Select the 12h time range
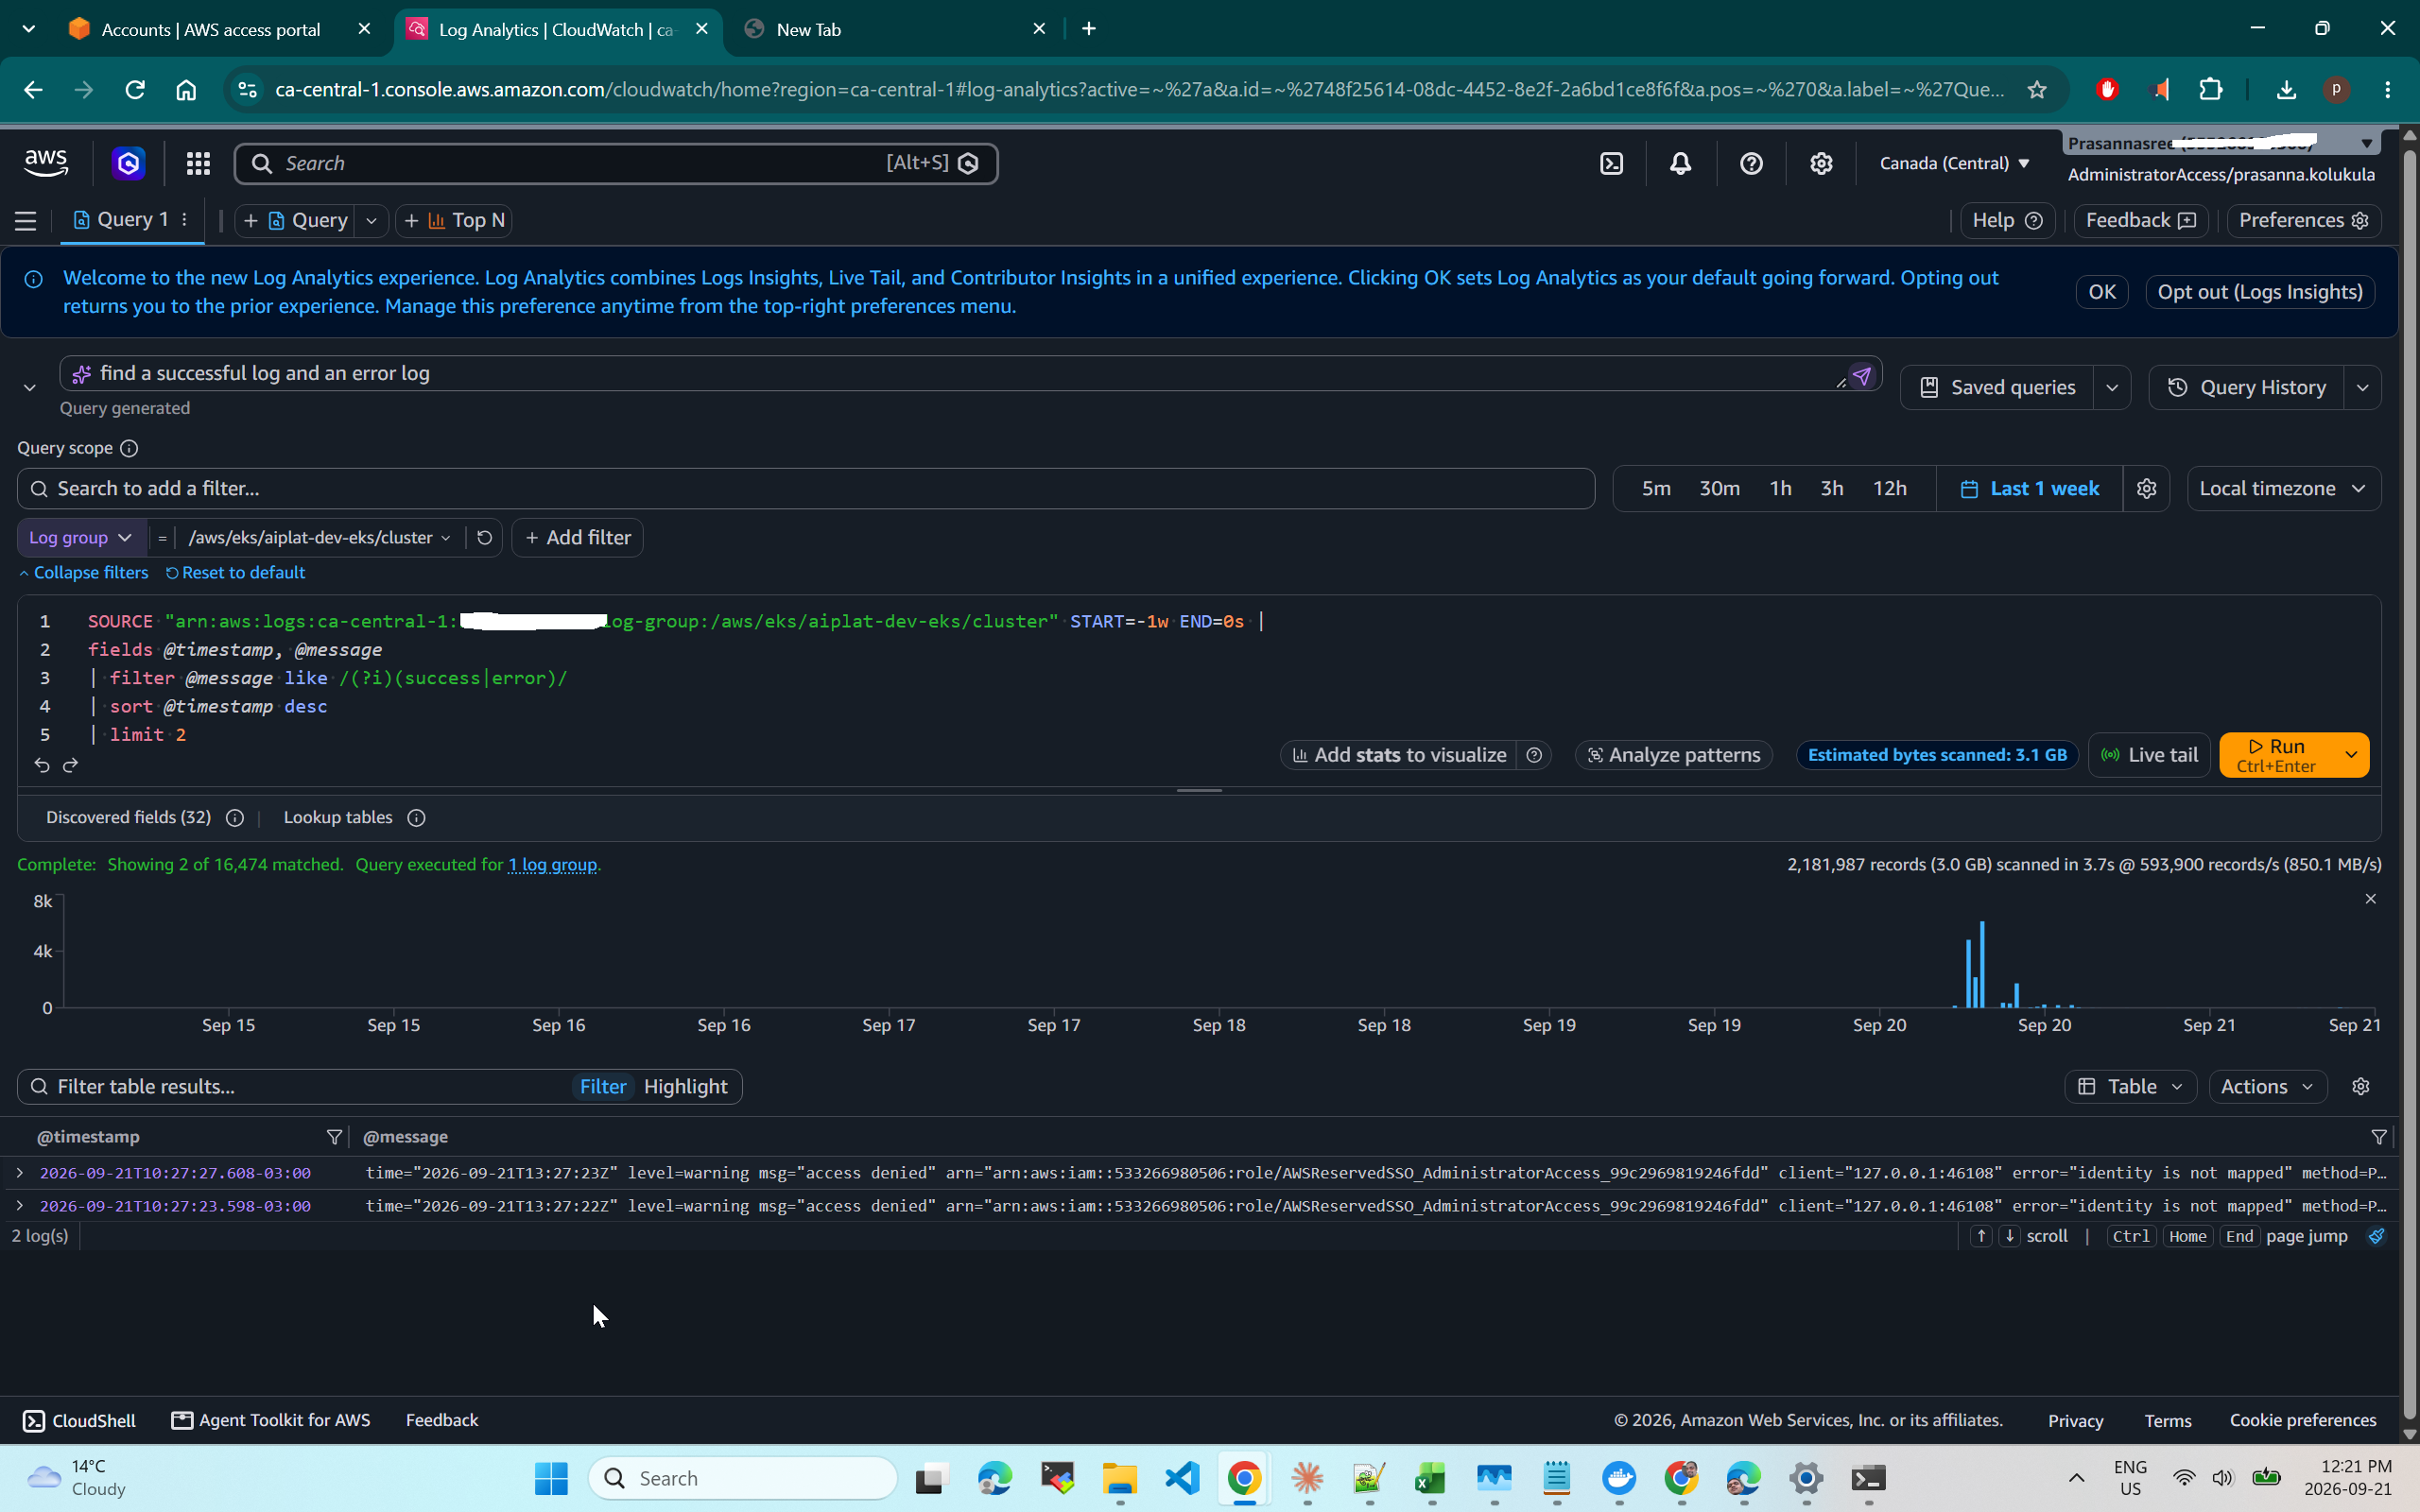The height and width of the screenshot is (1512, 2420). click(x=1889, y=488)
